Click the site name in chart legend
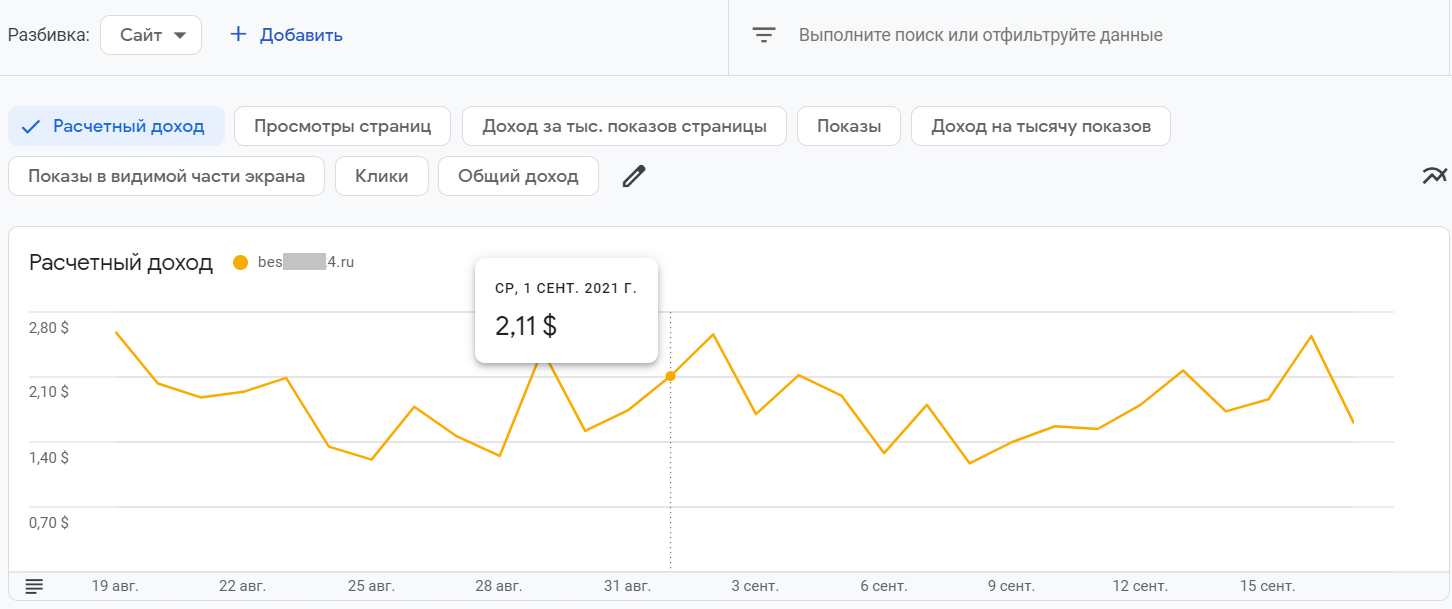Viewport: 1452px width, 609px height. 306,263
